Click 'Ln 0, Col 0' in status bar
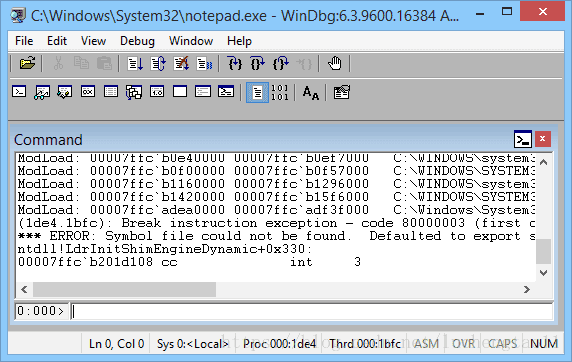Image resolution: width=572 pixels, height=362 pixels. coord(116,344)
